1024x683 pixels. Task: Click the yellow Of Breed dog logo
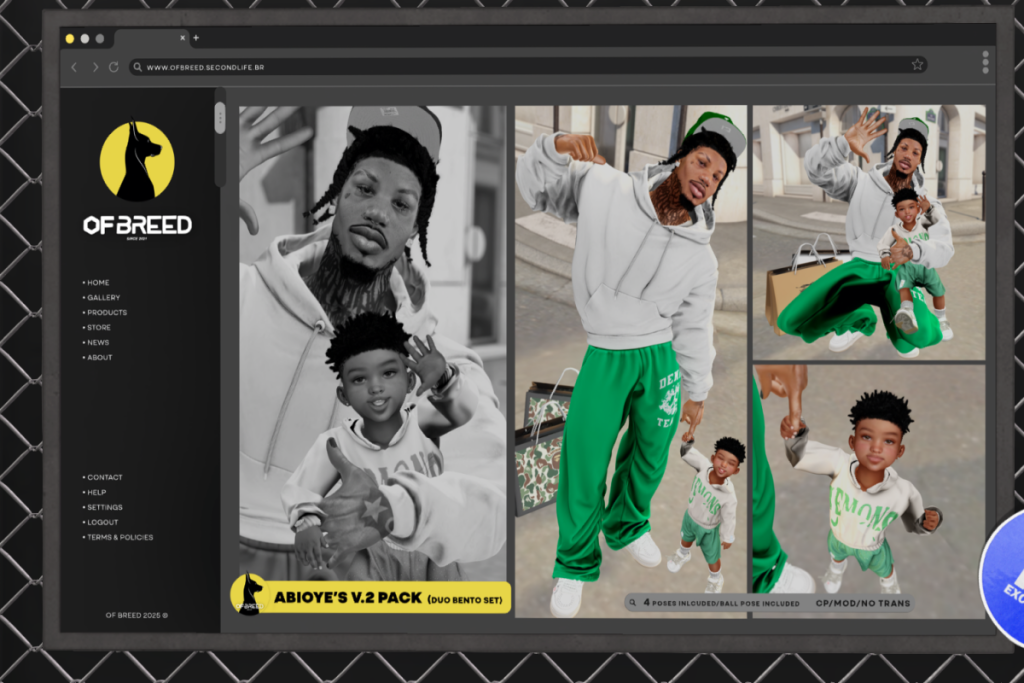(x=137, y=161)
